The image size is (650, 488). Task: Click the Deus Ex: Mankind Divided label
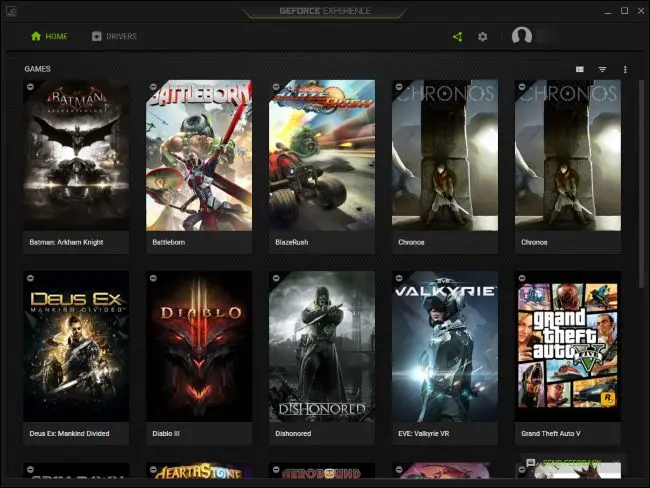pyautogui.click(x=69, y=434)
